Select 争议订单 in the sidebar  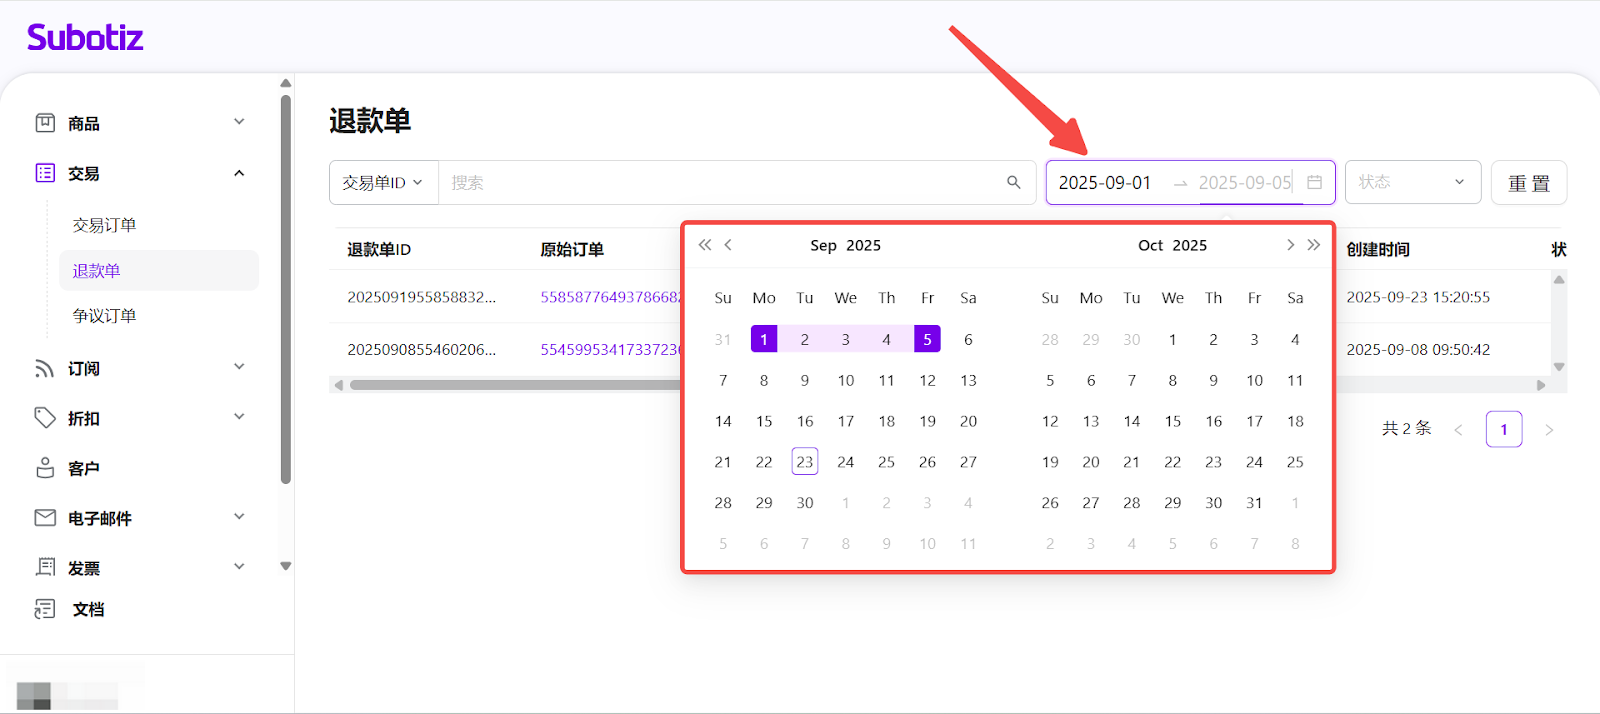tap(105, 315)
